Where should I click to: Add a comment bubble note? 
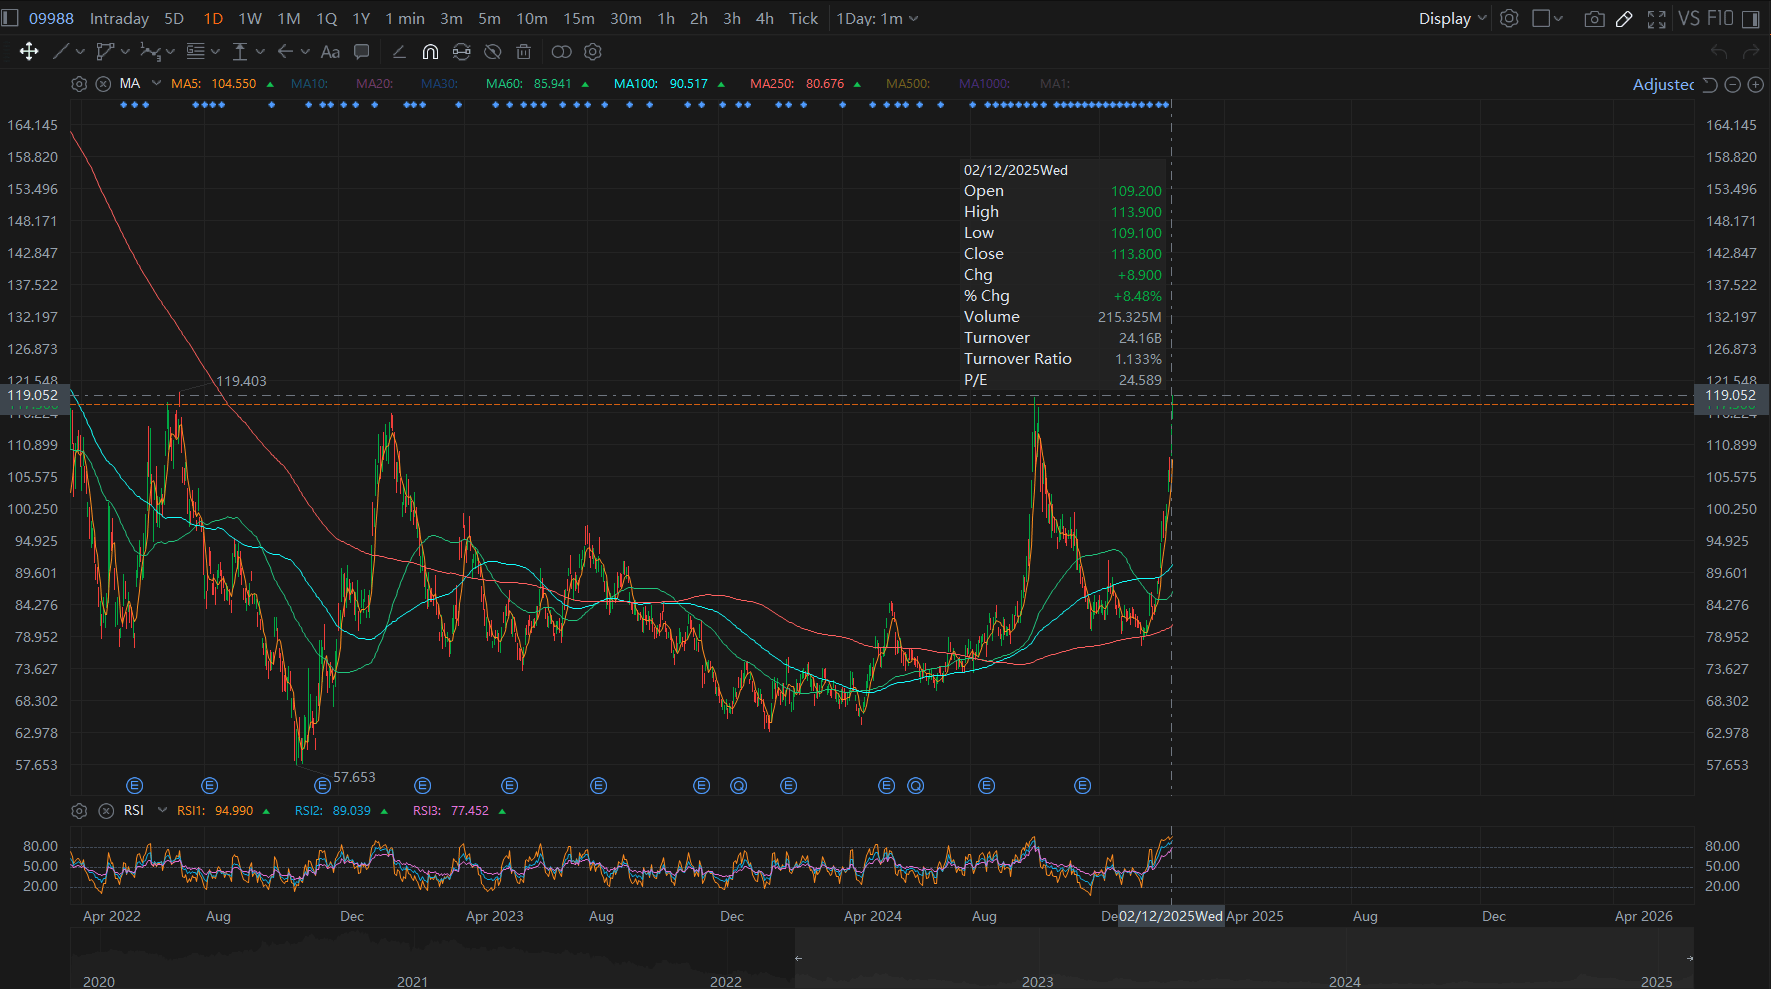(362, 51)
